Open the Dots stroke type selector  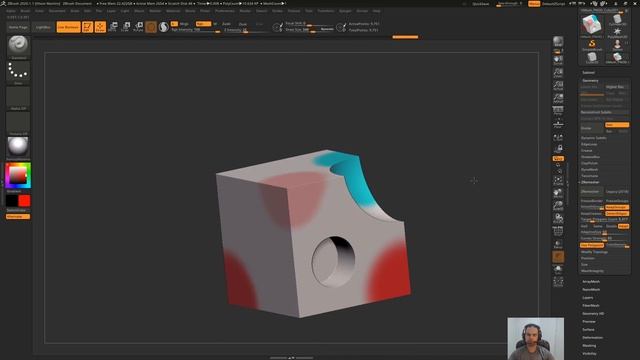(18, 71)
